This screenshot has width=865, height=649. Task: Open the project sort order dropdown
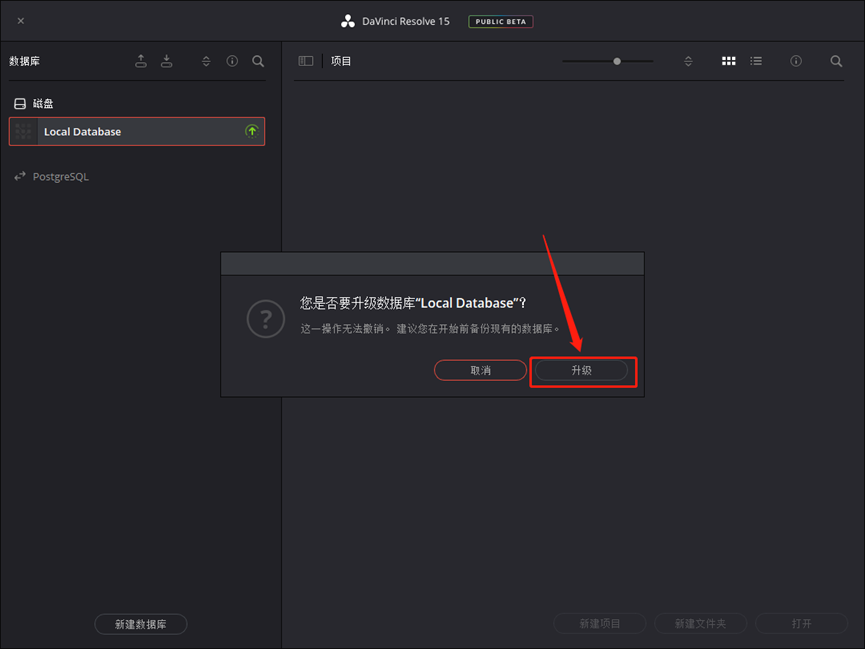[x=688, y=61]
